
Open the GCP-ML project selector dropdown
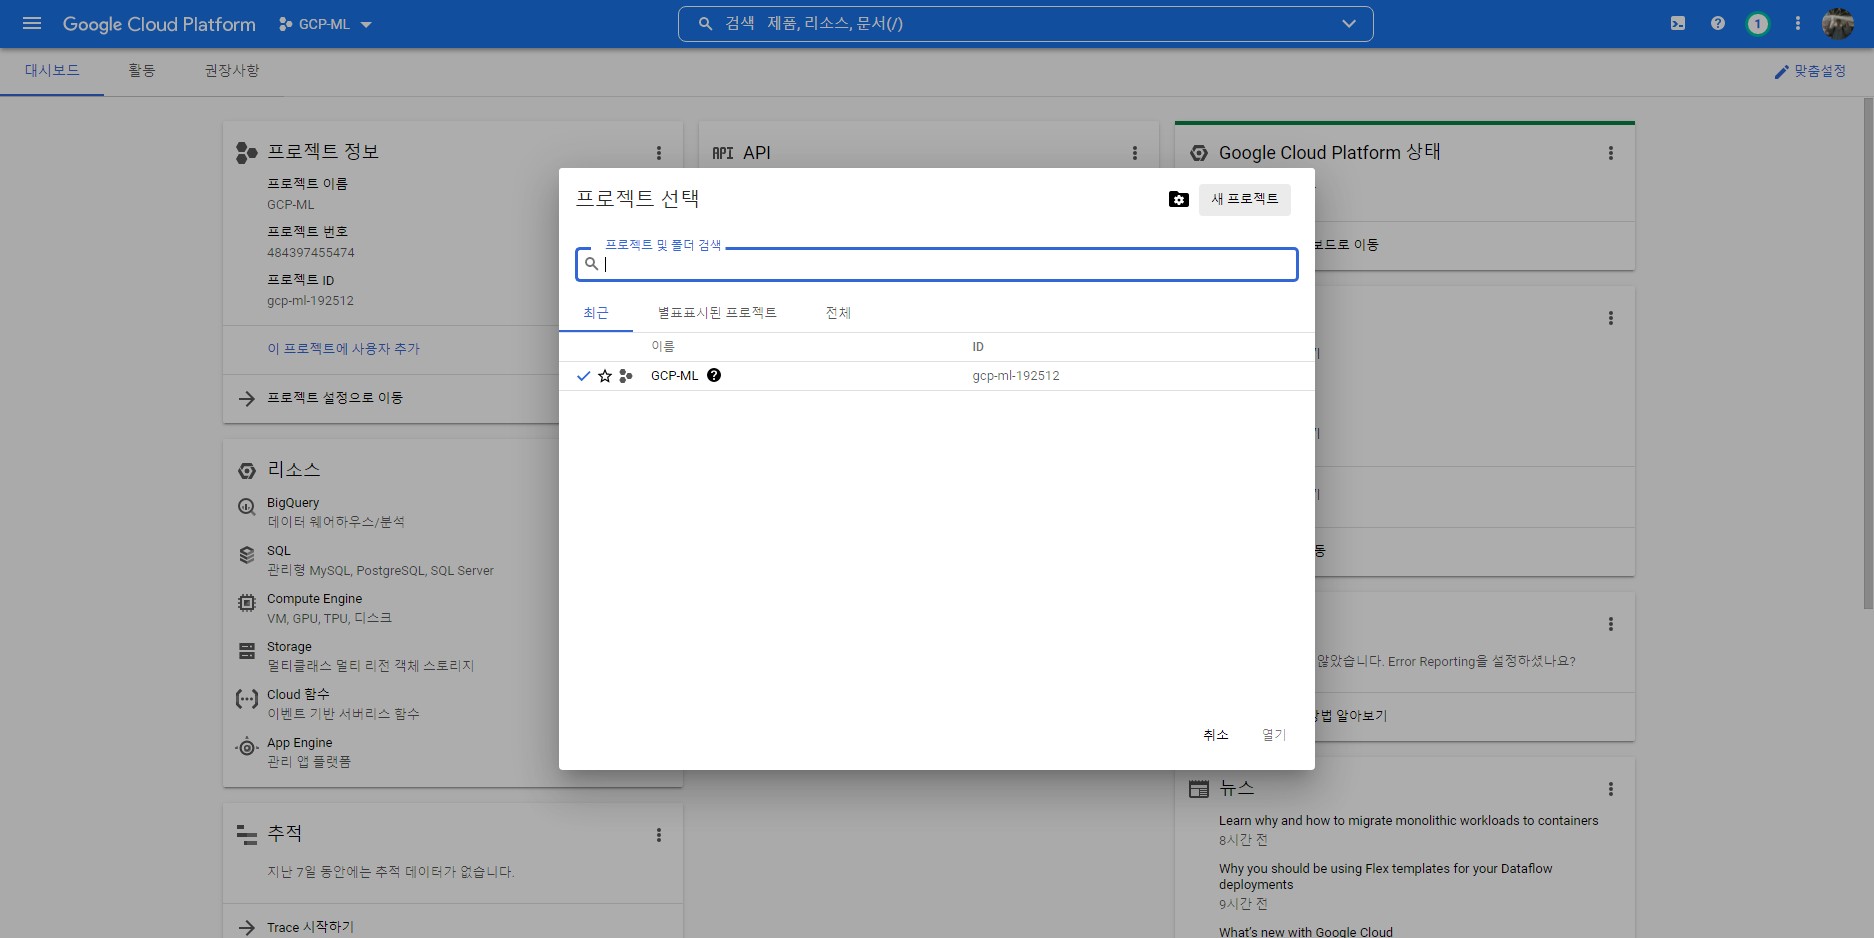[326, 24]
